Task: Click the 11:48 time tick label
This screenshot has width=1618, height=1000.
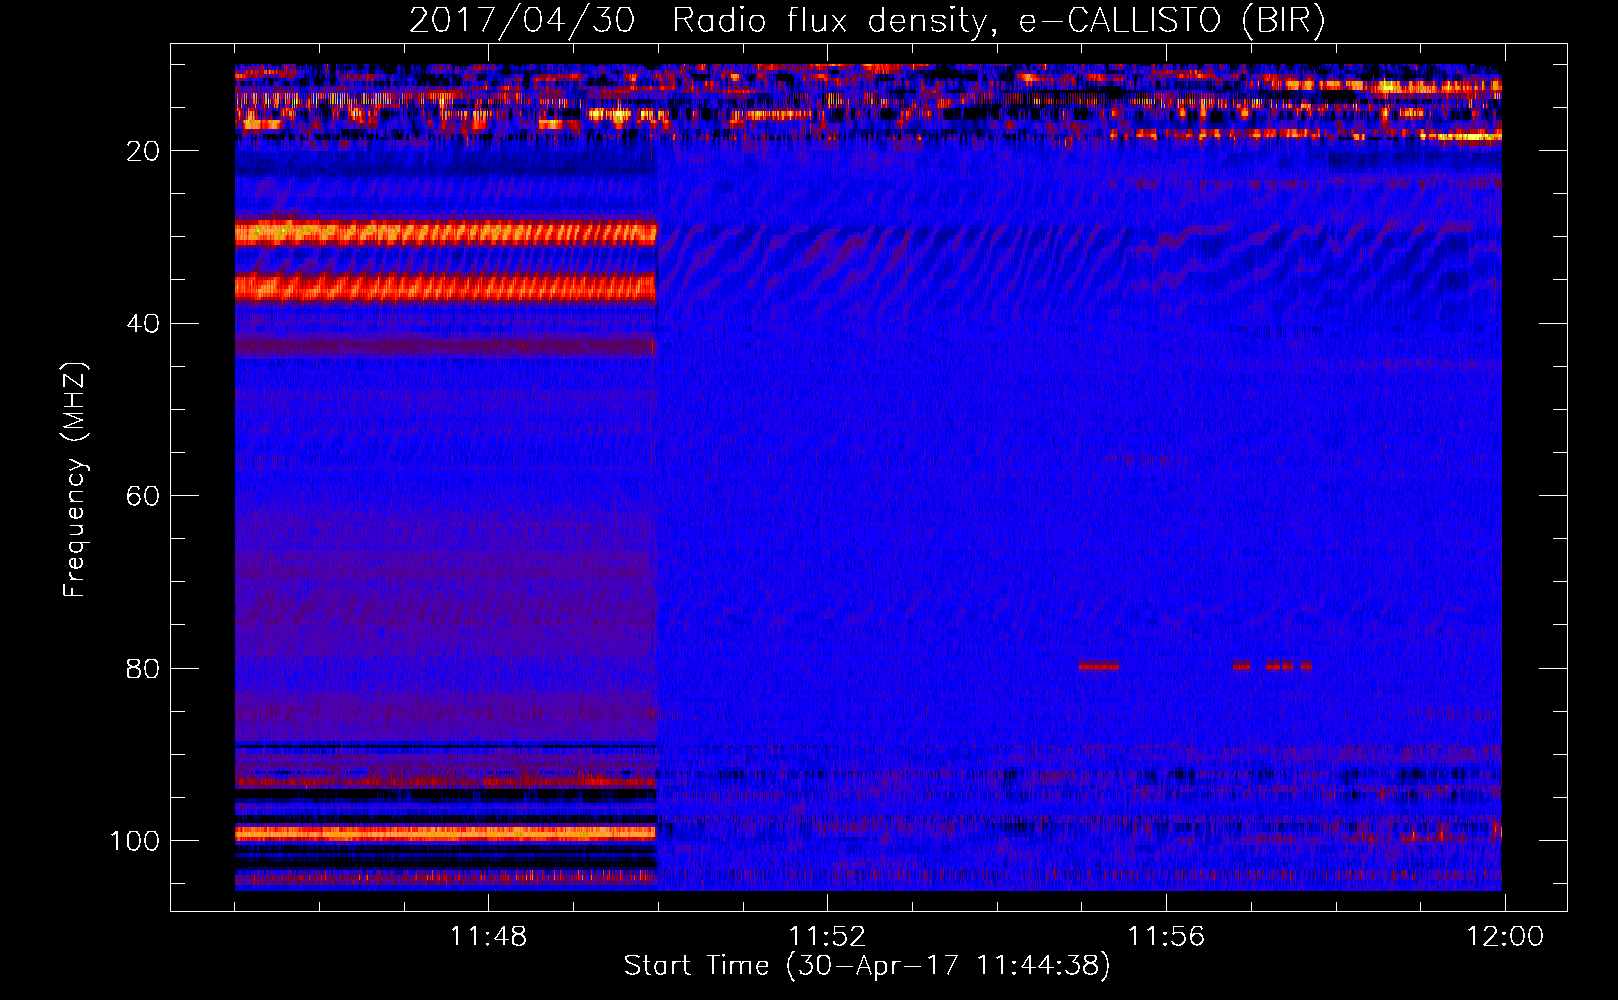Action: (488, 937)
